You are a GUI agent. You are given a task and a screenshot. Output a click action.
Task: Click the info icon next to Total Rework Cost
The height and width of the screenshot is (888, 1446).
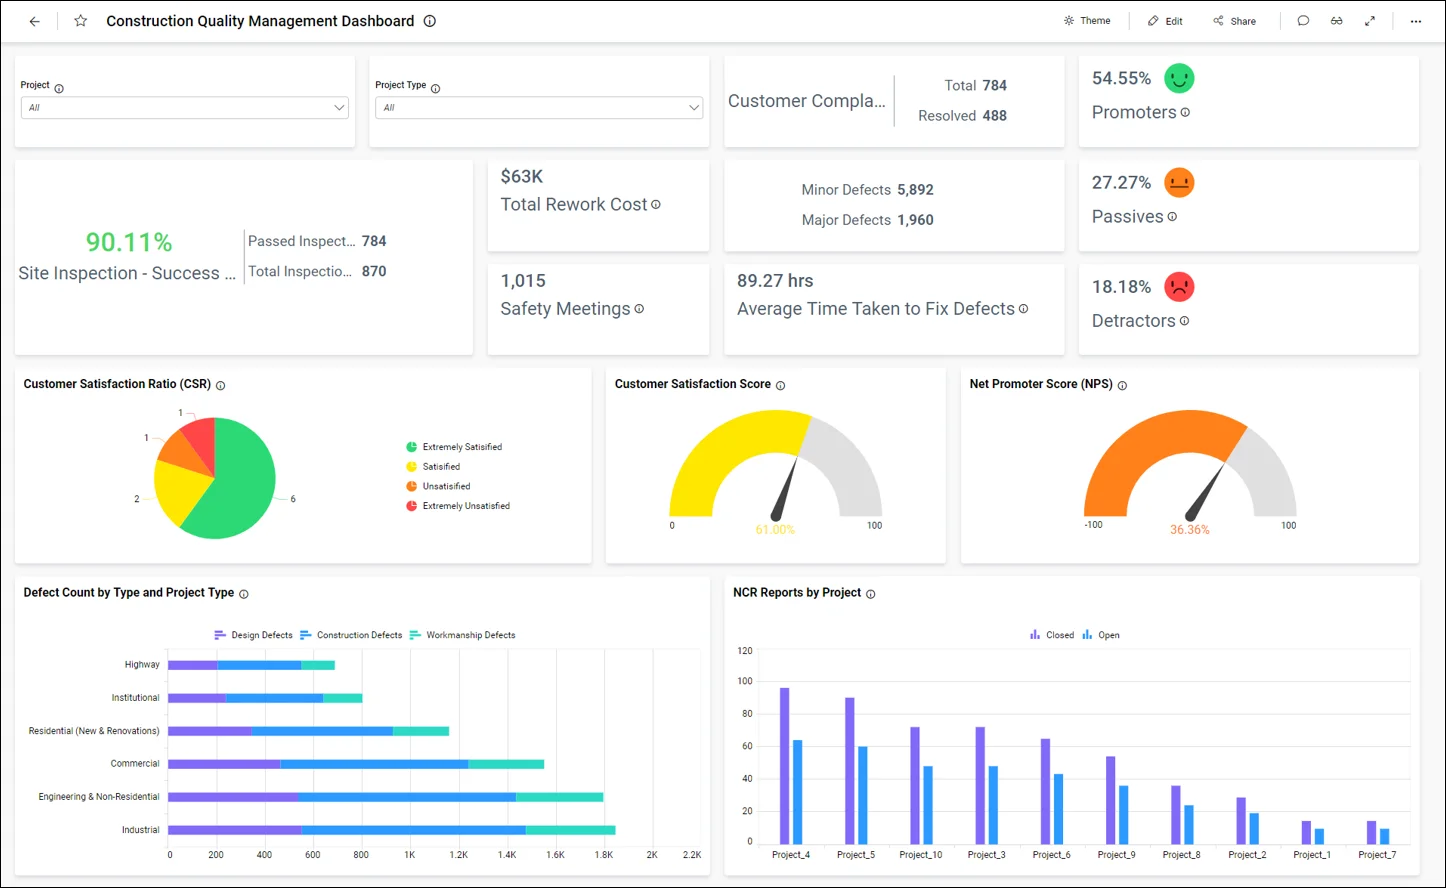click(656, 205)
